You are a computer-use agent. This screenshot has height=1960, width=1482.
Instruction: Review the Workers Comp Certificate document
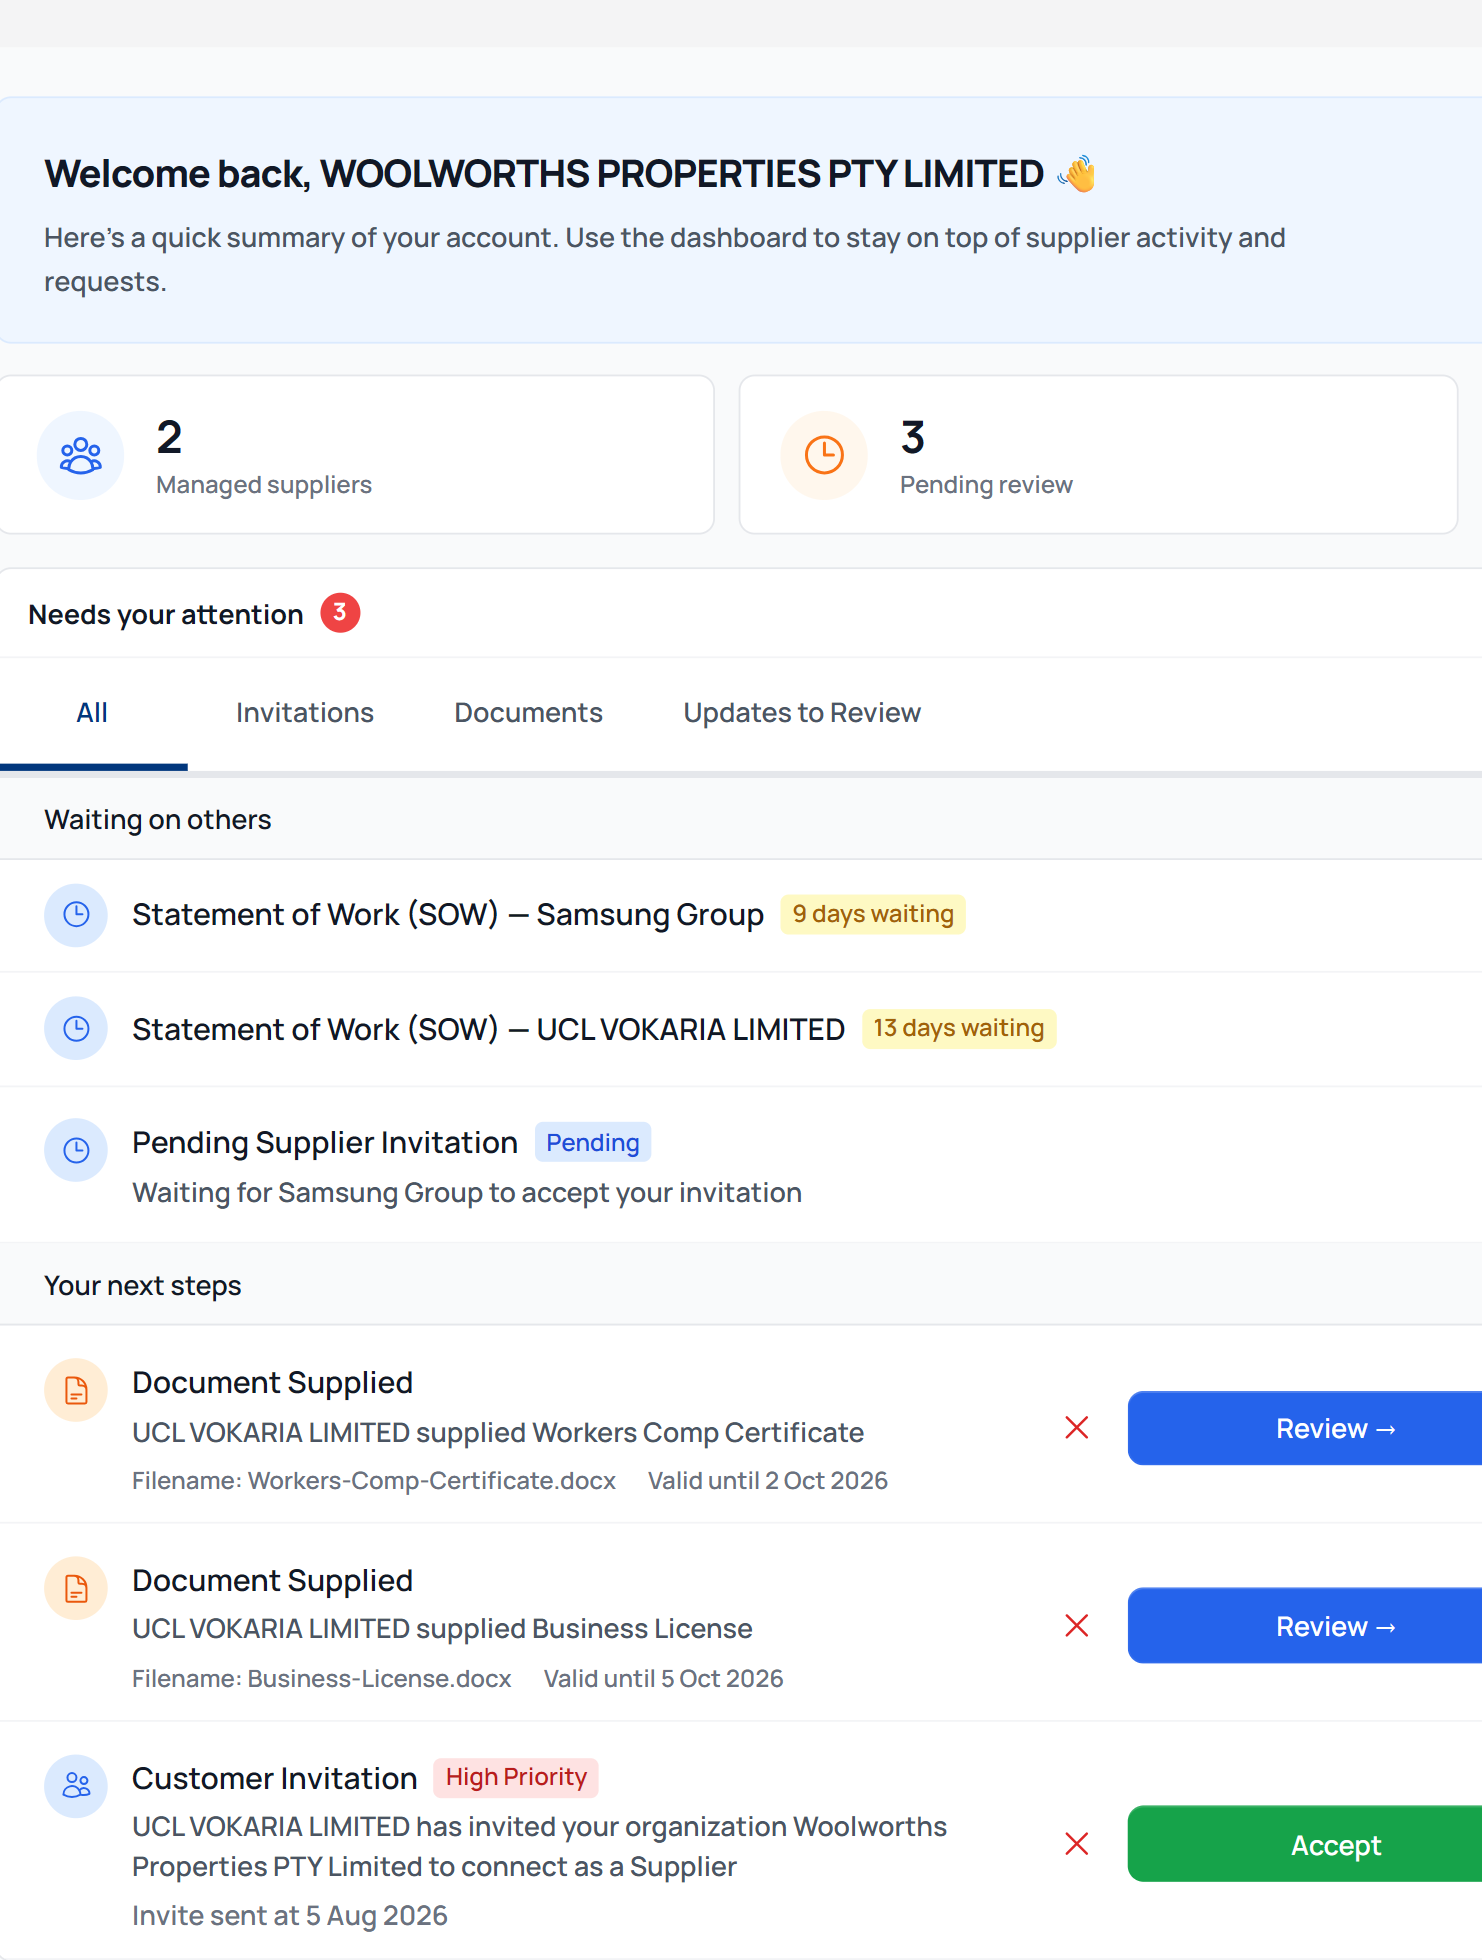click(1305, 1428)
